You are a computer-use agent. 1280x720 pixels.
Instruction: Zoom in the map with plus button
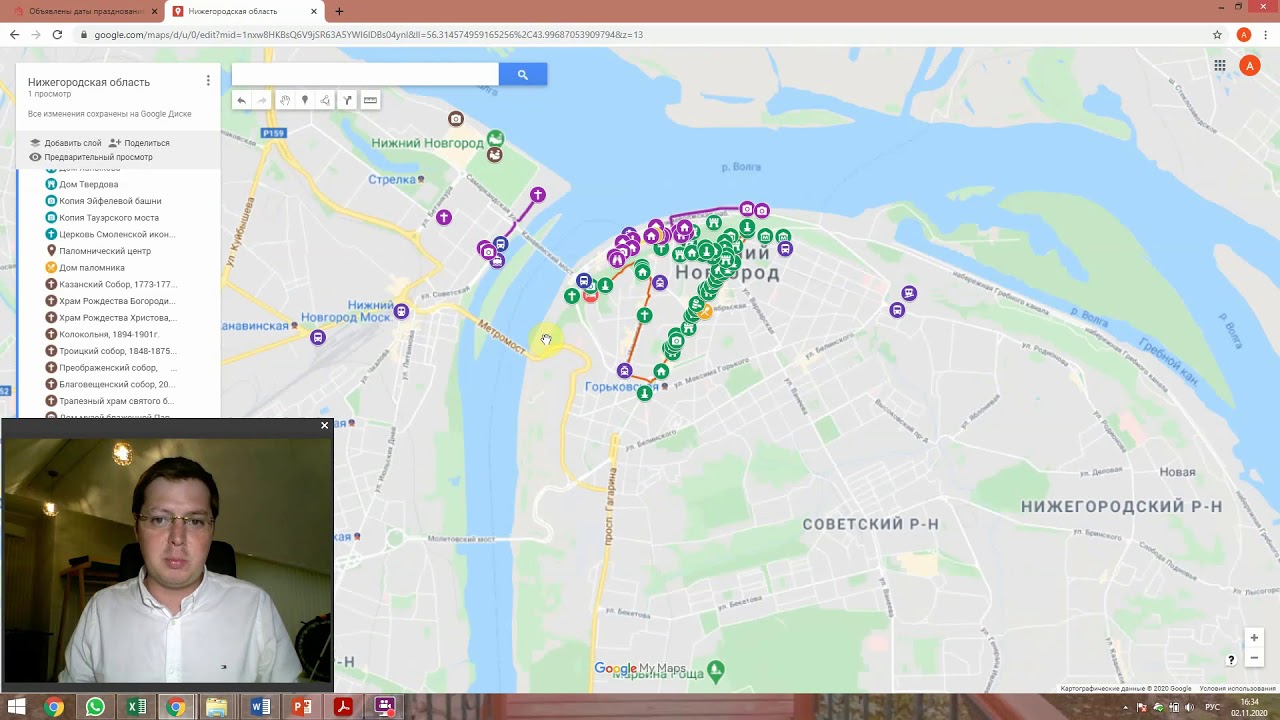tap(1254, 638)
